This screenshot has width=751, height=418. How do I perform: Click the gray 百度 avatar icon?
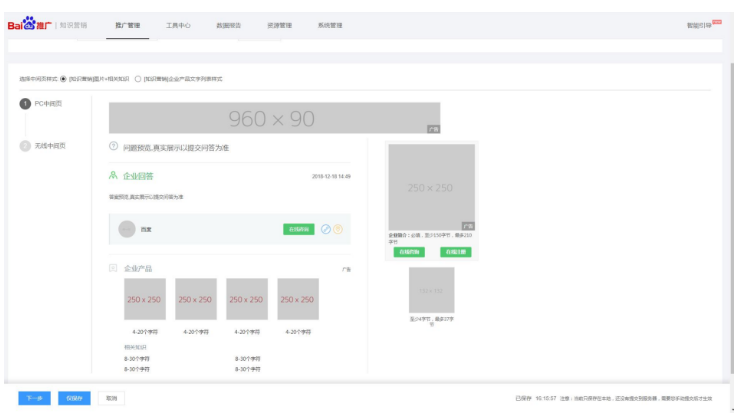point(127,229)
